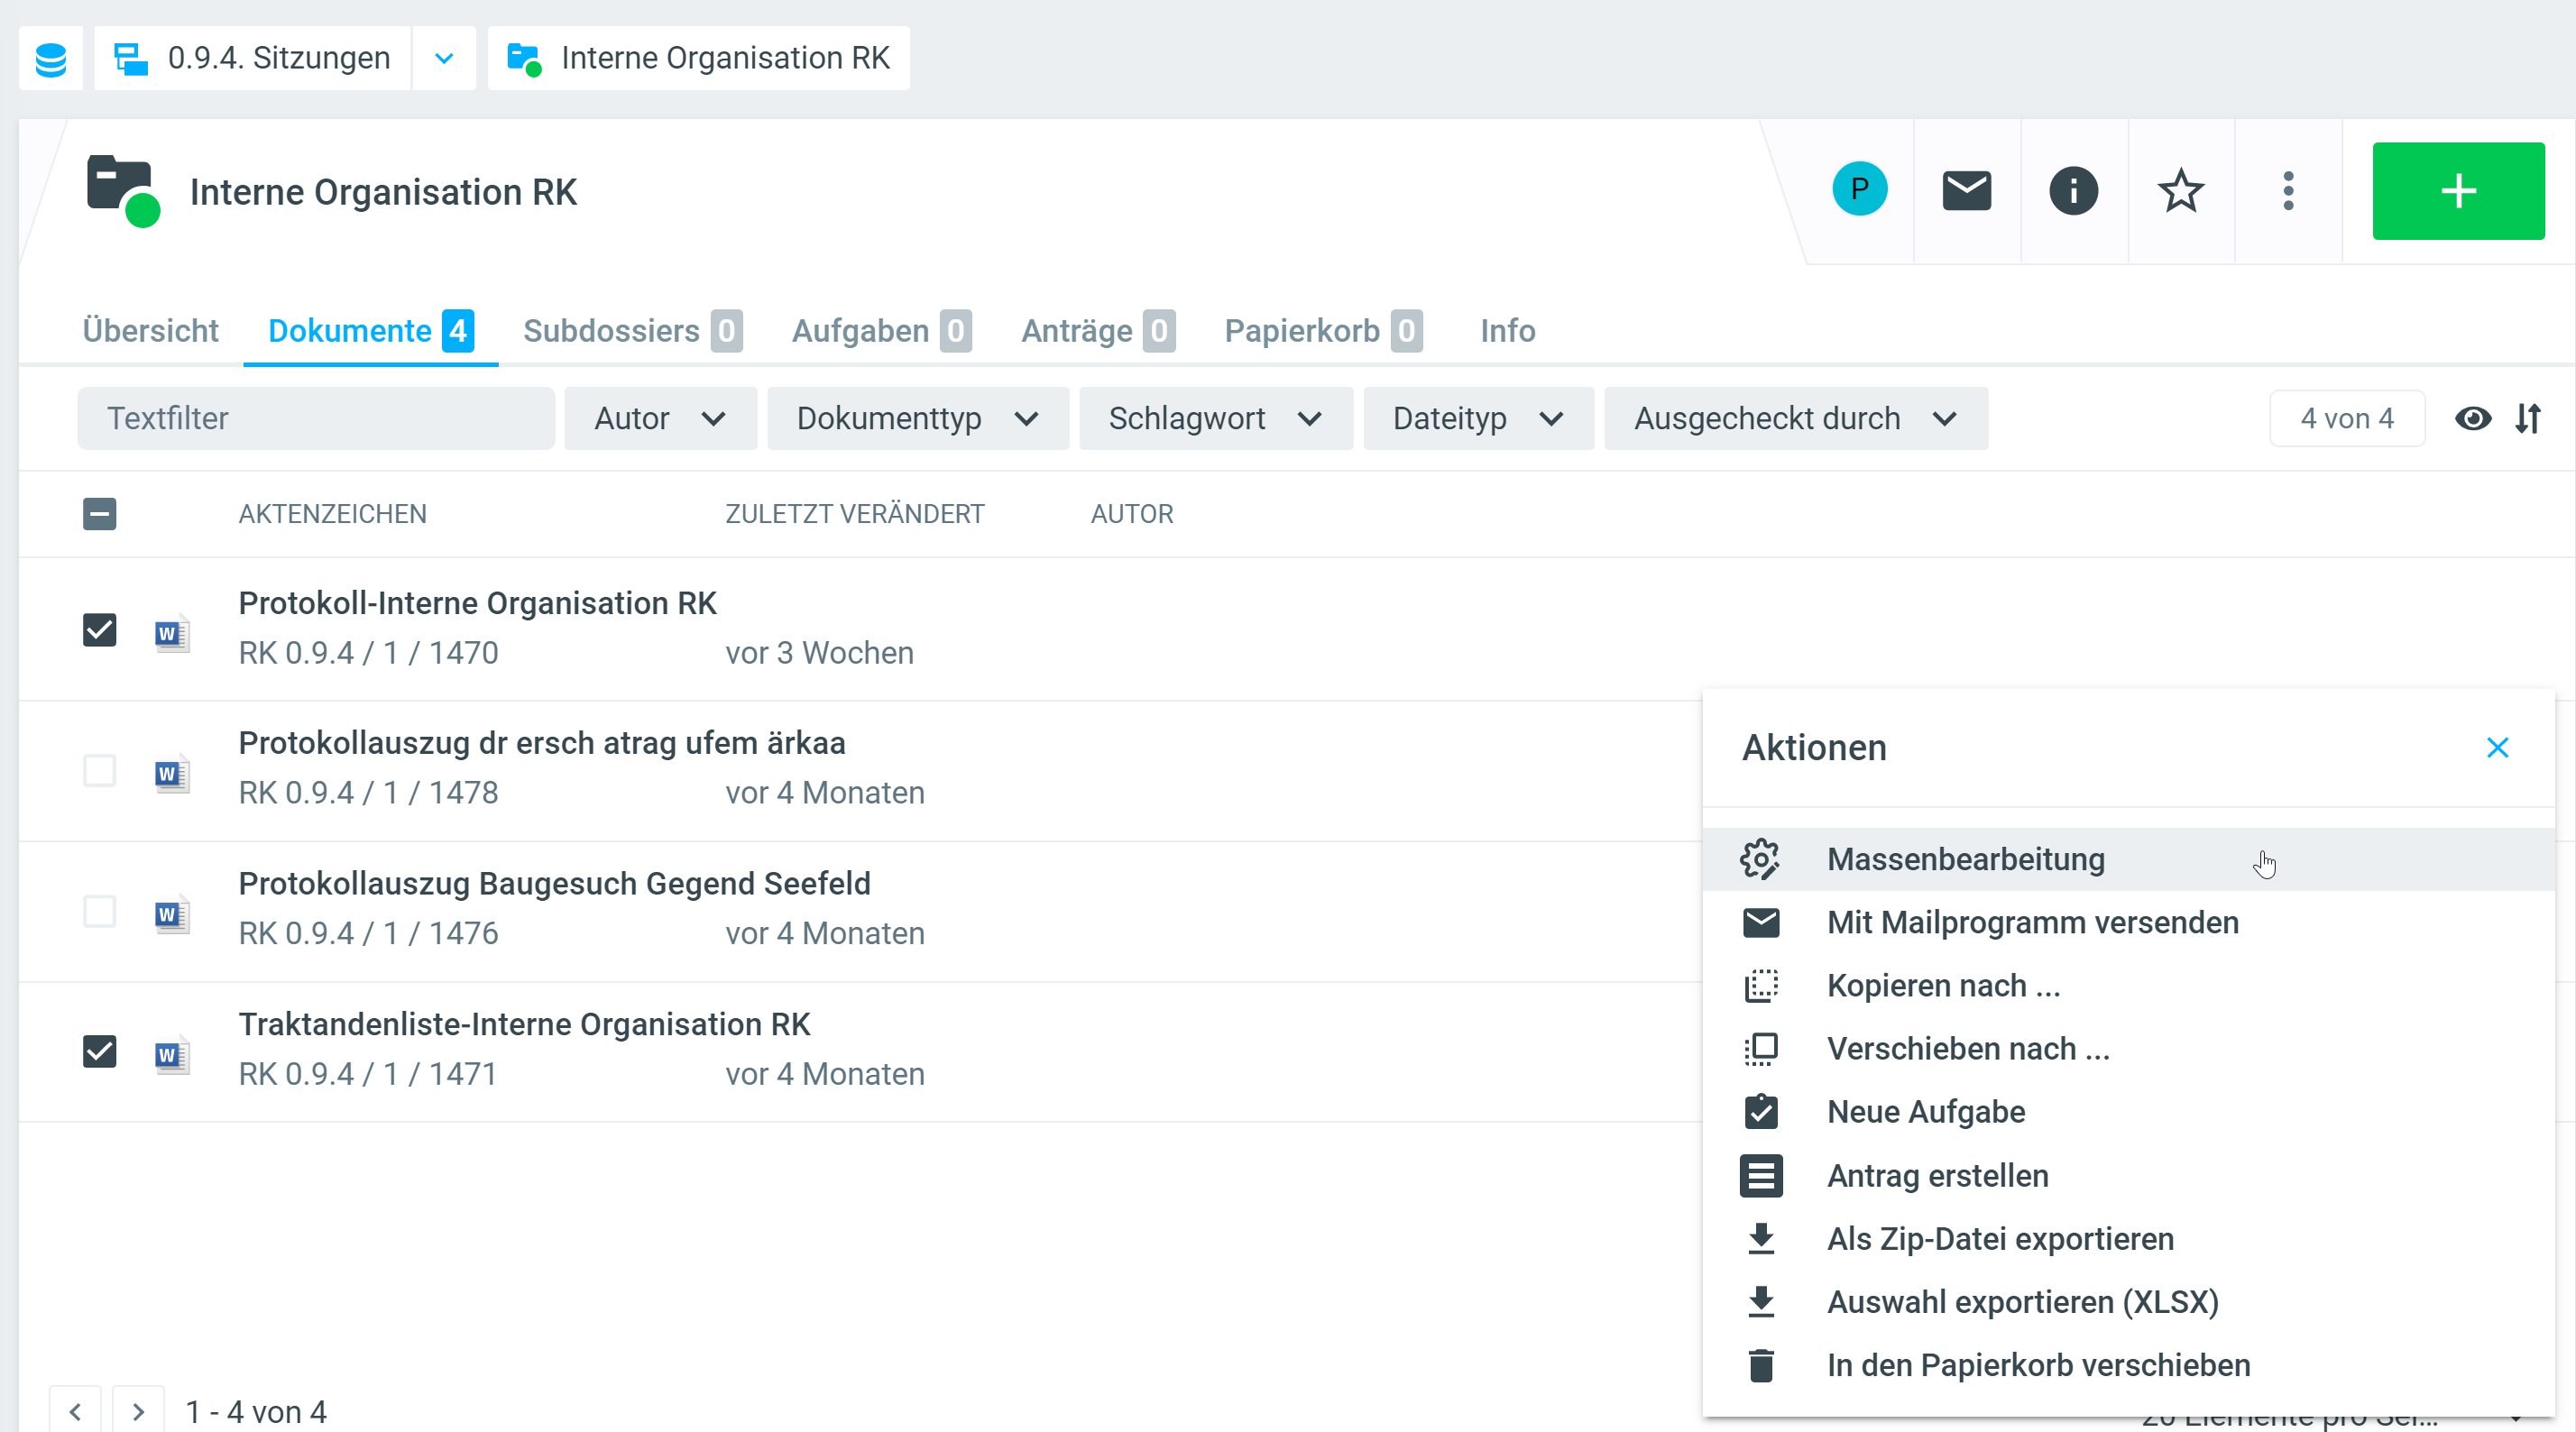Uncheck the Traktandenliste-Interne Organisation RK checkbox
Image resolution: width=2576 pixels, height=1432 pixels.
click(x=99, y=1051)
